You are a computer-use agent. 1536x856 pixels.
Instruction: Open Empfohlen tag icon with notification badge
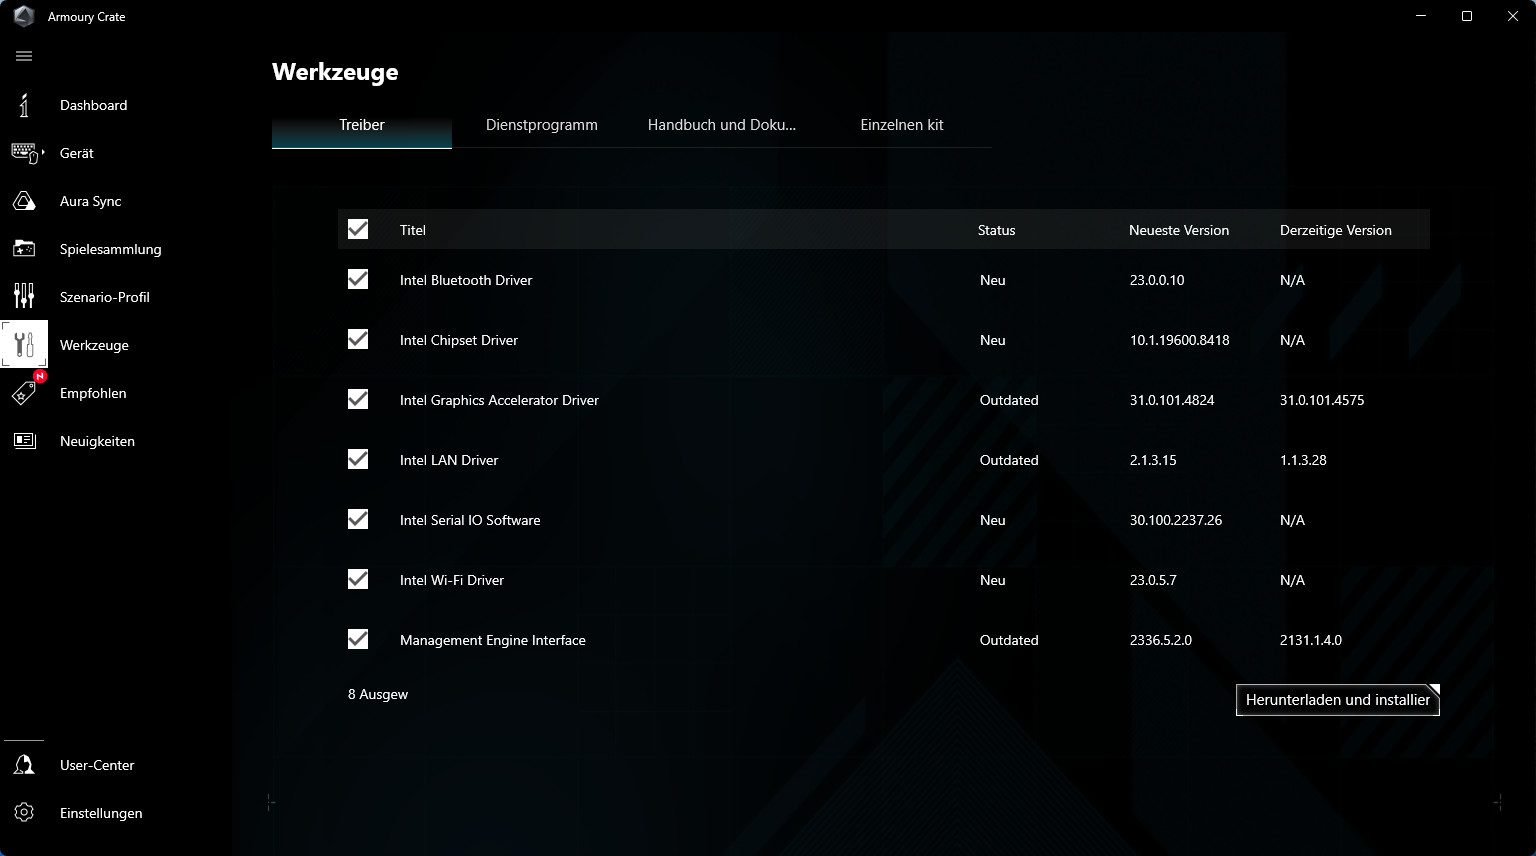click(x=24, y=393)
